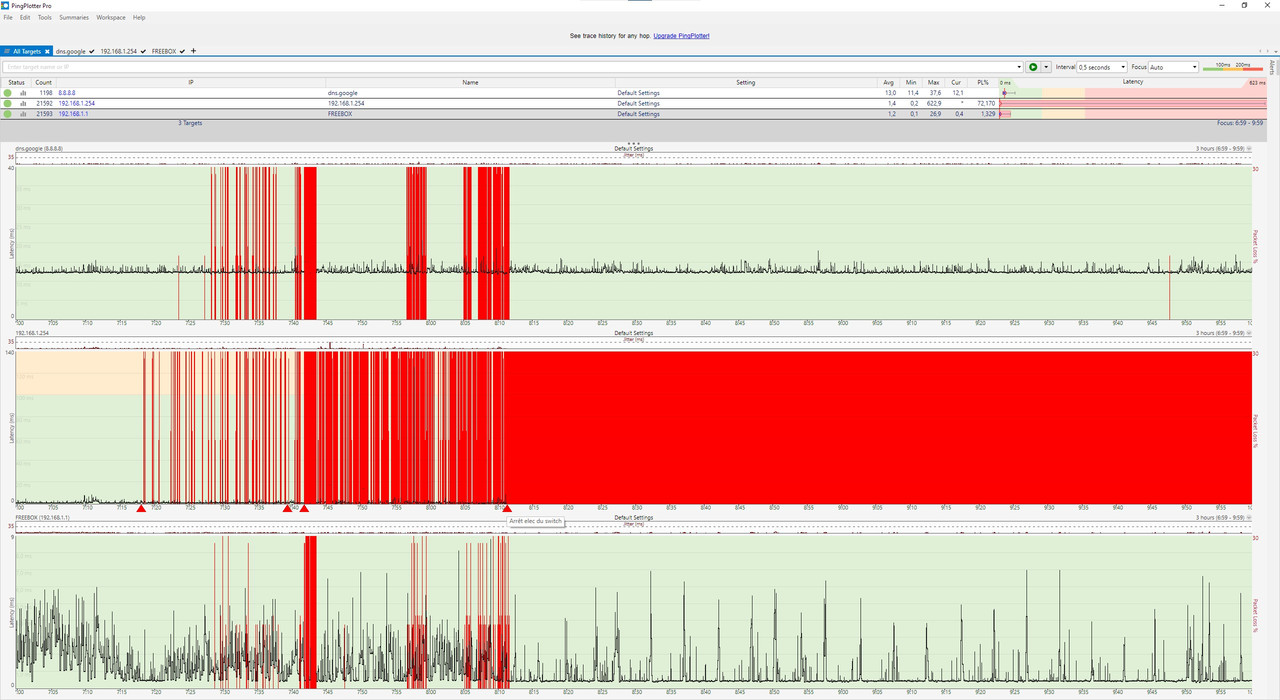Sort by the Setting column header
This screenshot has width=1280, height=700.
(746, 82)
